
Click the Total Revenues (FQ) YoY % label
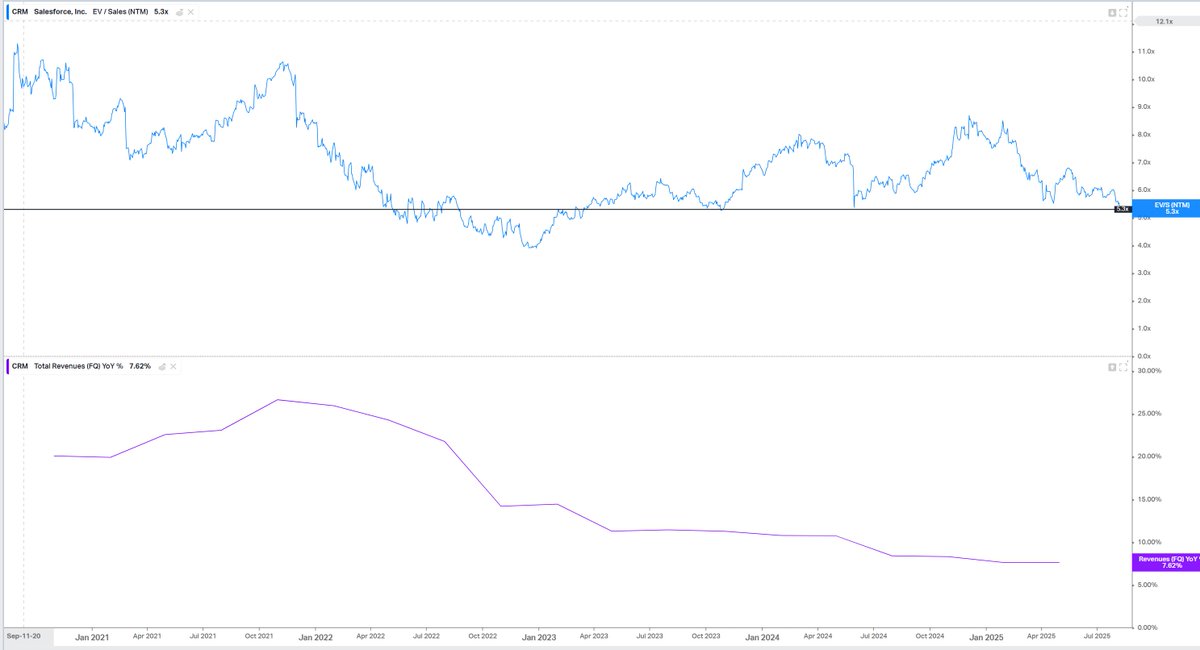click(78, 367)
